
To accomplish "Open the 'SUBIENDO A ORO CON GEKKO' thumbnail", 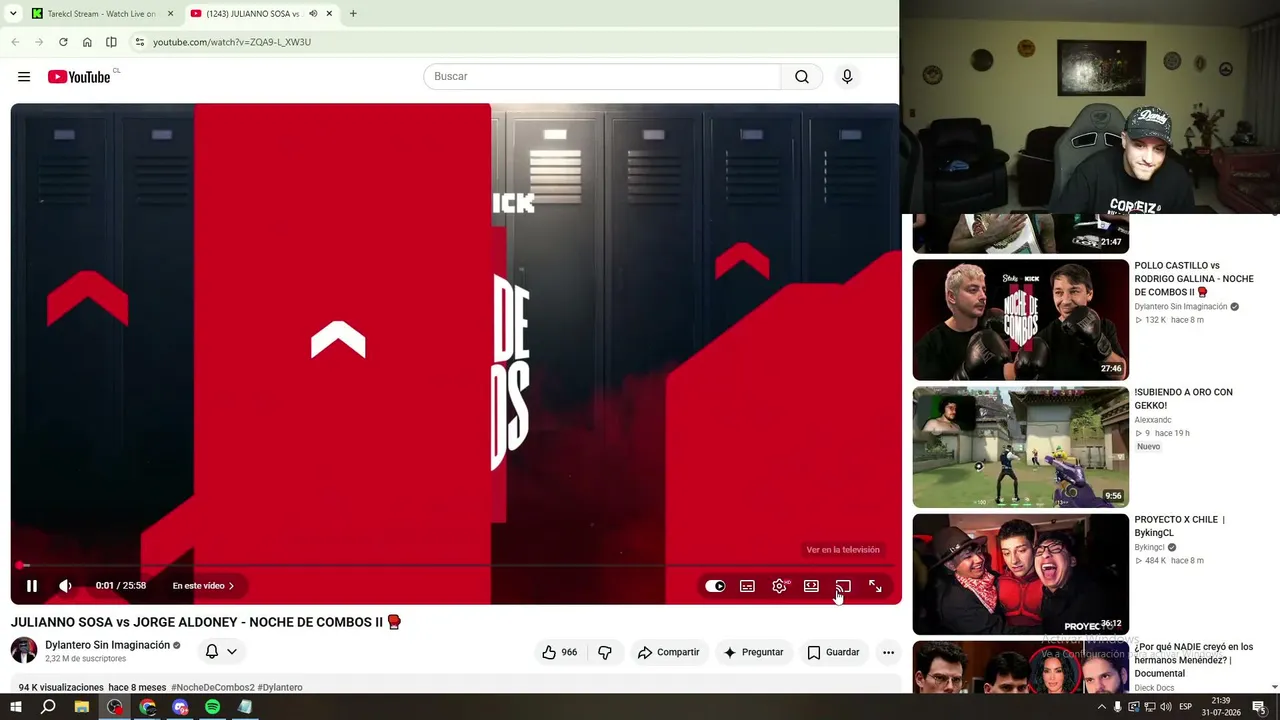I will [1021, 447].
